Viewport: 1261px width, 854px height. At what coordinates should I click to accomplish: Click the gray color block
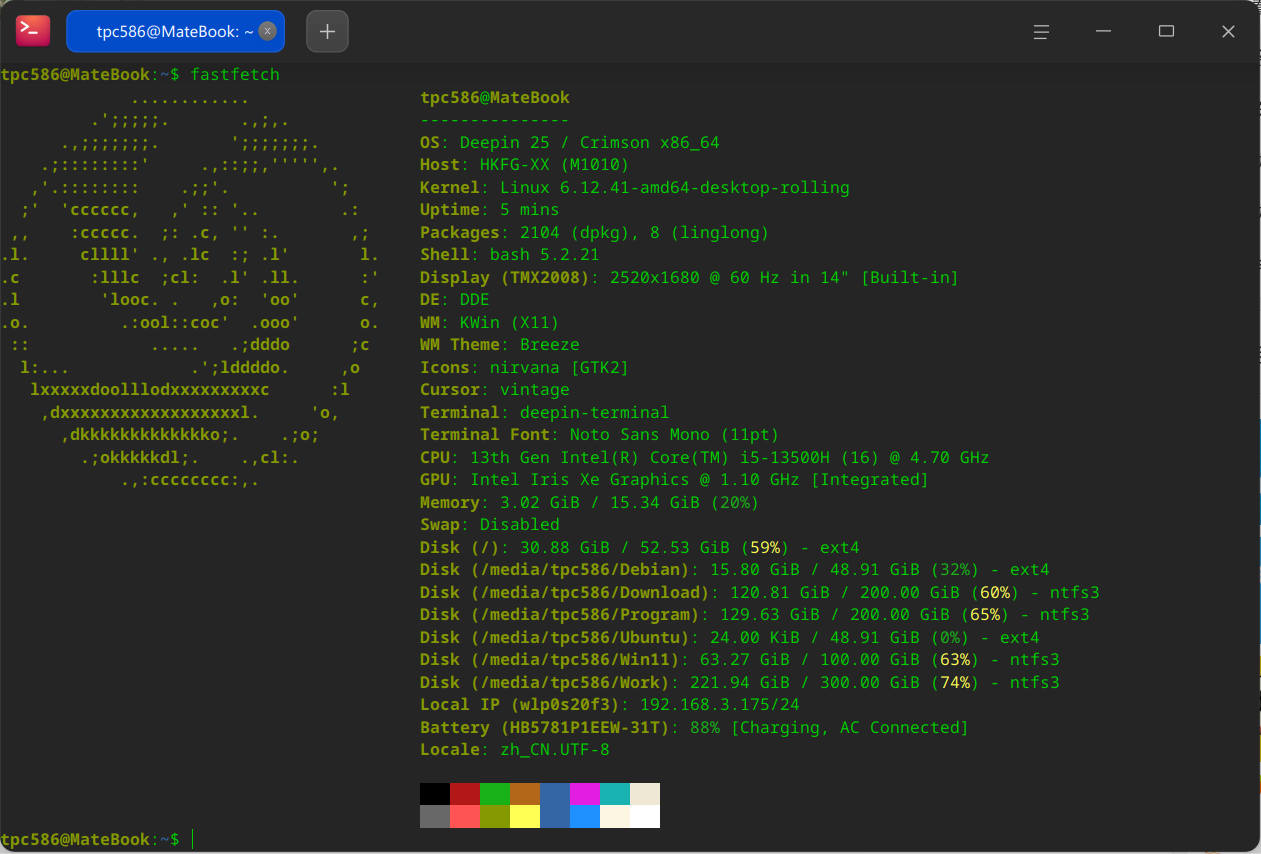coord(435,817)
